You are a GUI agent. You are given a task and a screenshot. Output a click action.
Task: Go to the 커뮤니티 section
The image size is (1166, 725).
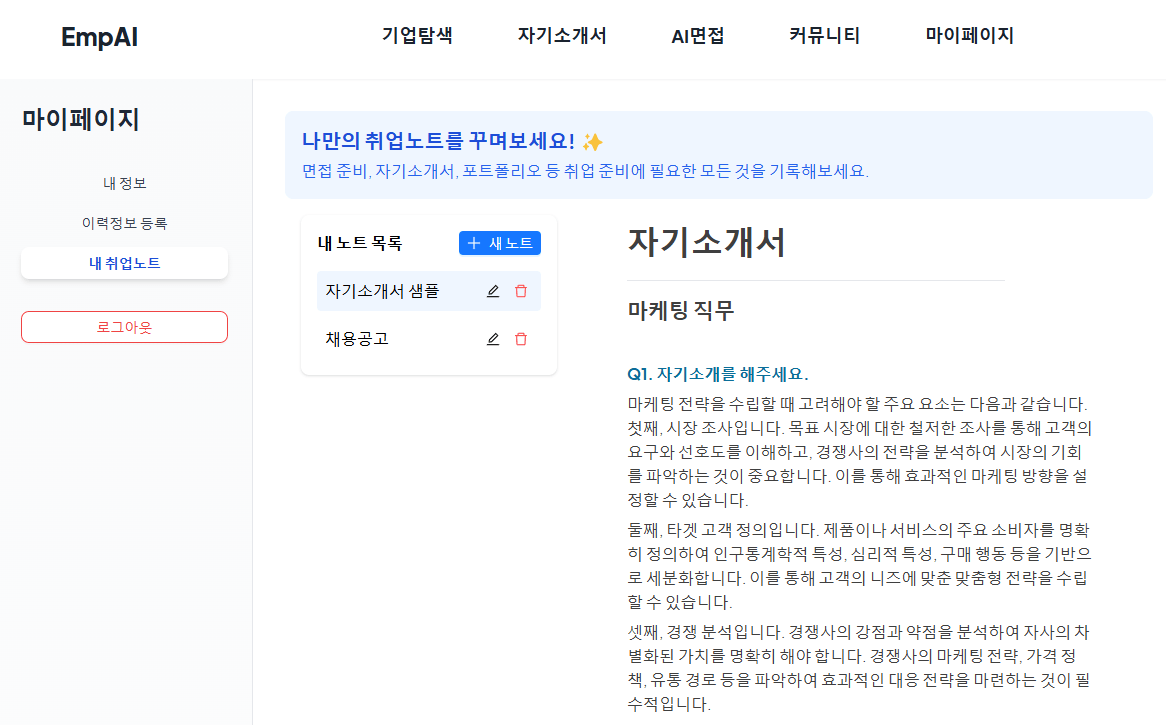point(824,34)
